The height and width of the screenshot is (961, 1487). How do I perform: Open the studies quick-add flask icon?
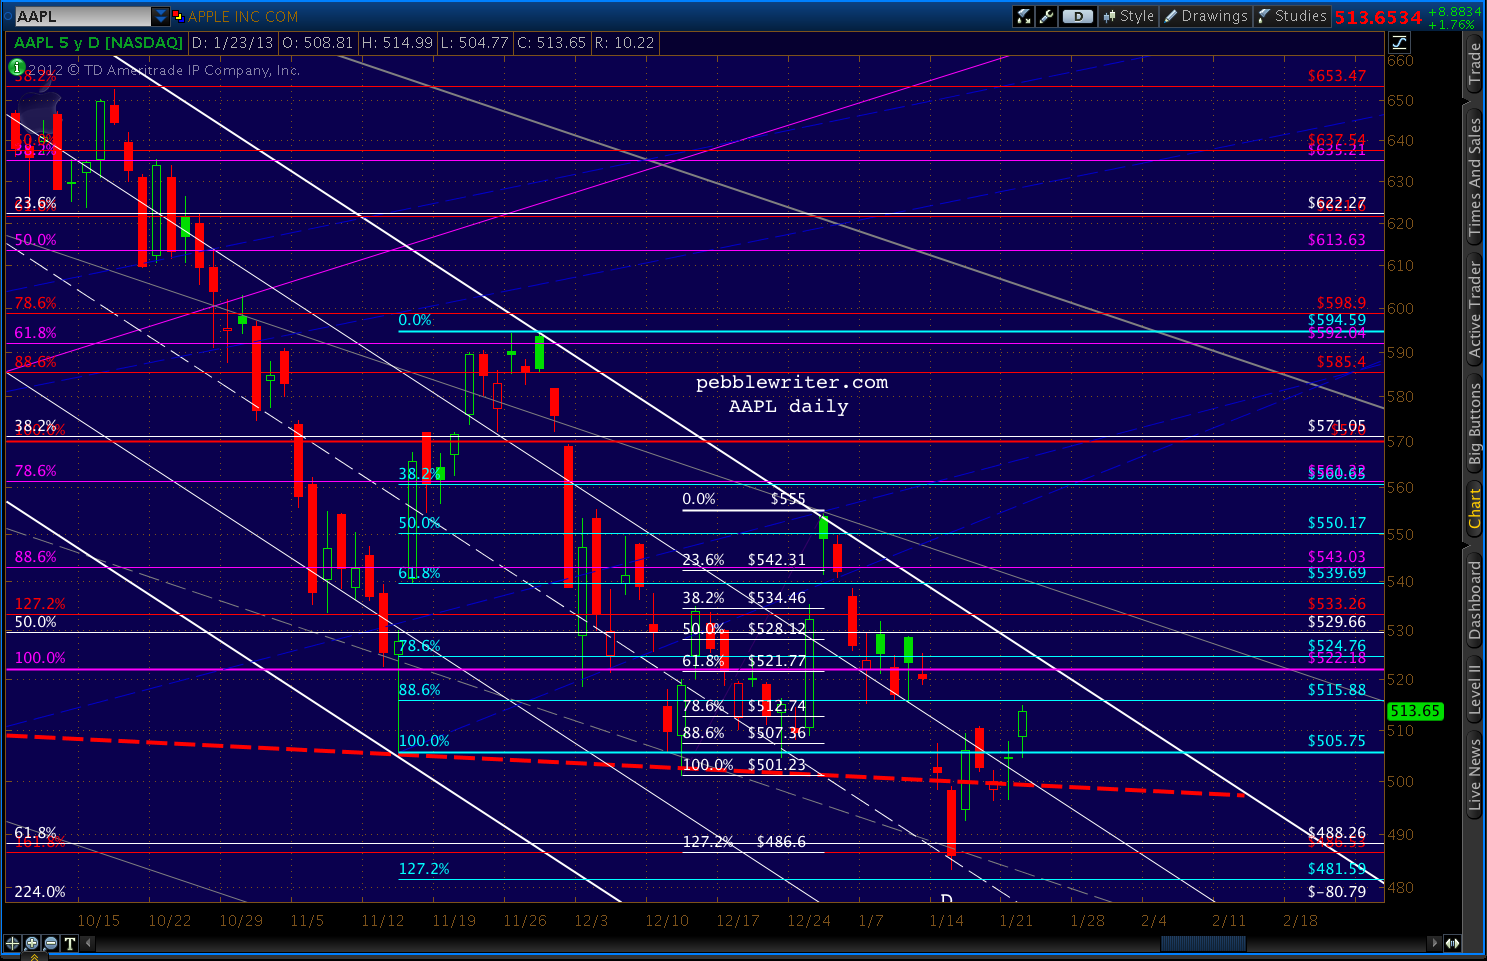[1023, 16]
